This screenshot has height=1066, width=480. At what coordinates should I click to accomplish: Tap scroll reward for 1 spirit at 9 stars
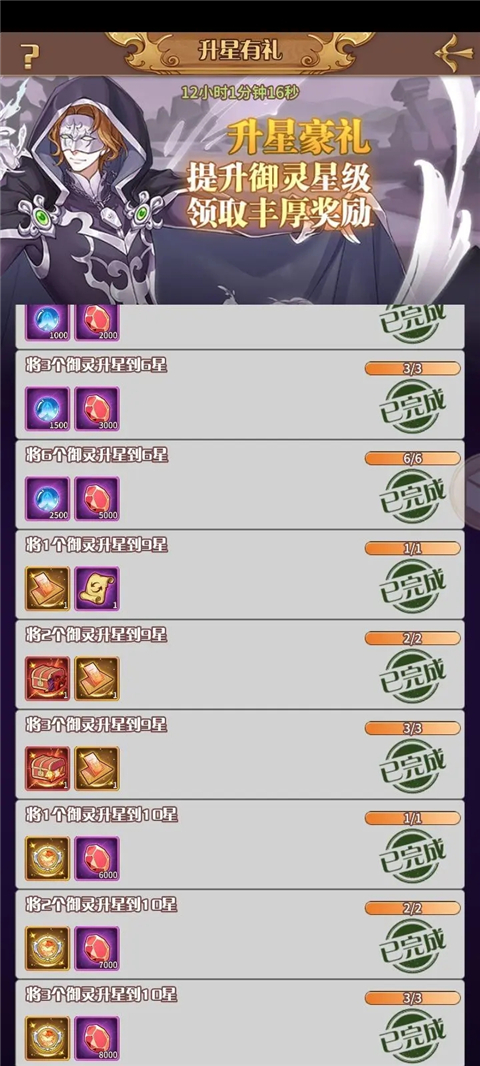97,589
